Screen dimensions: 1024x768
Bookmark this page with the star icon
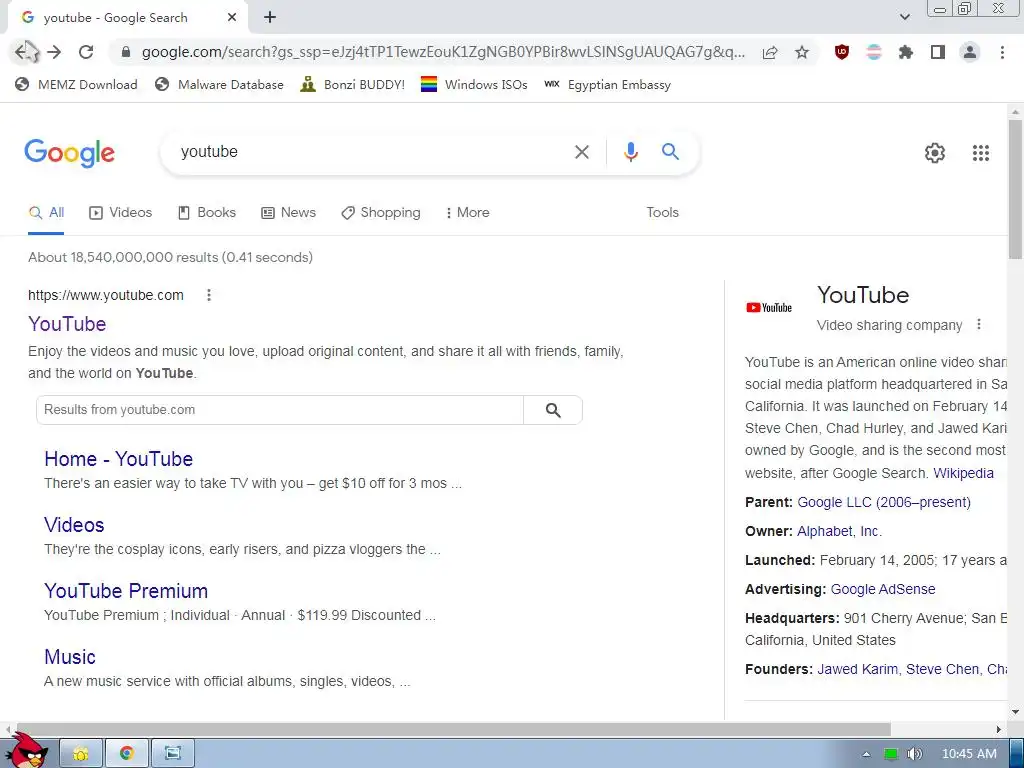[x=802, y=52]
